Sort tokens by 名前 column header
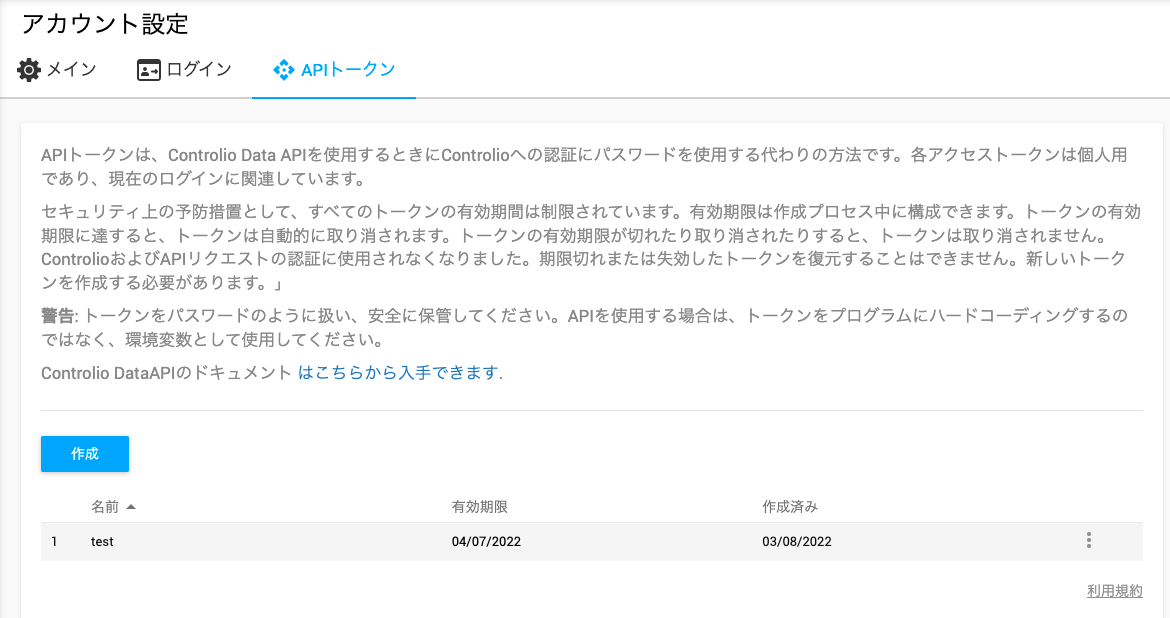The width and height of the screenshot is (1170, 618). coord(105,507)
